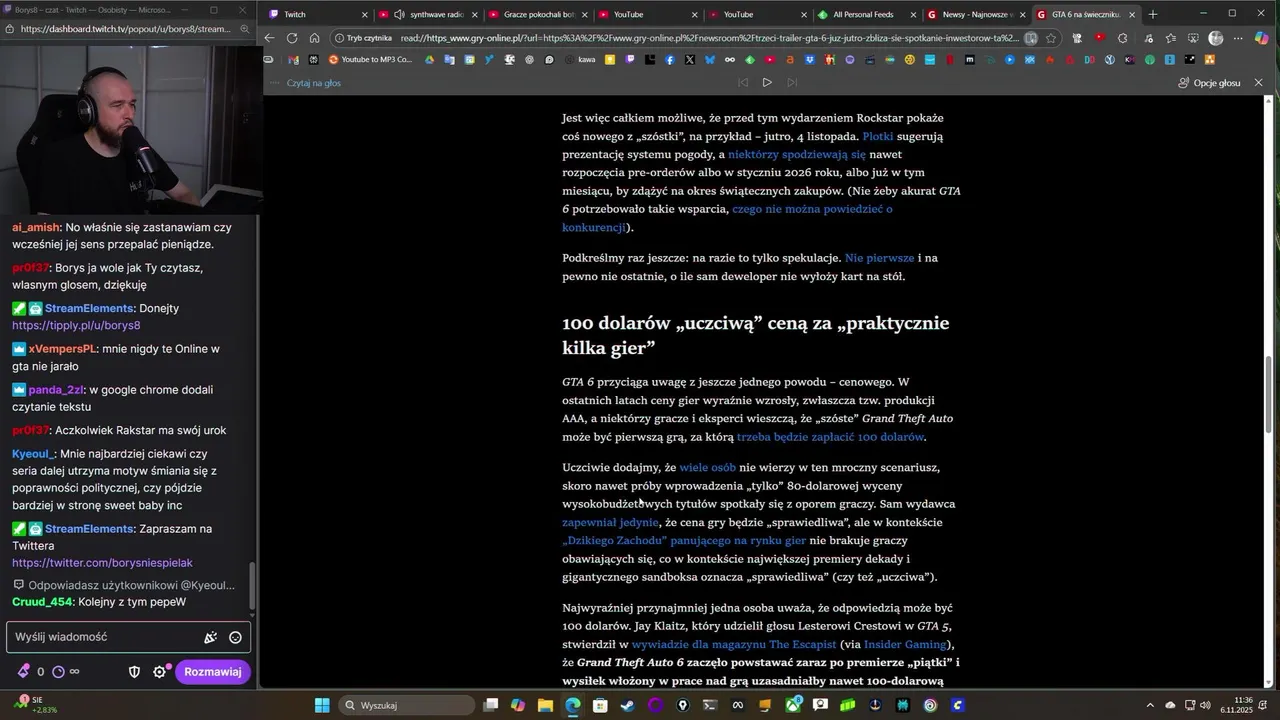Open Xbox app from taskbar
This screenshot has width=1280, height=720.
(793, 705)
